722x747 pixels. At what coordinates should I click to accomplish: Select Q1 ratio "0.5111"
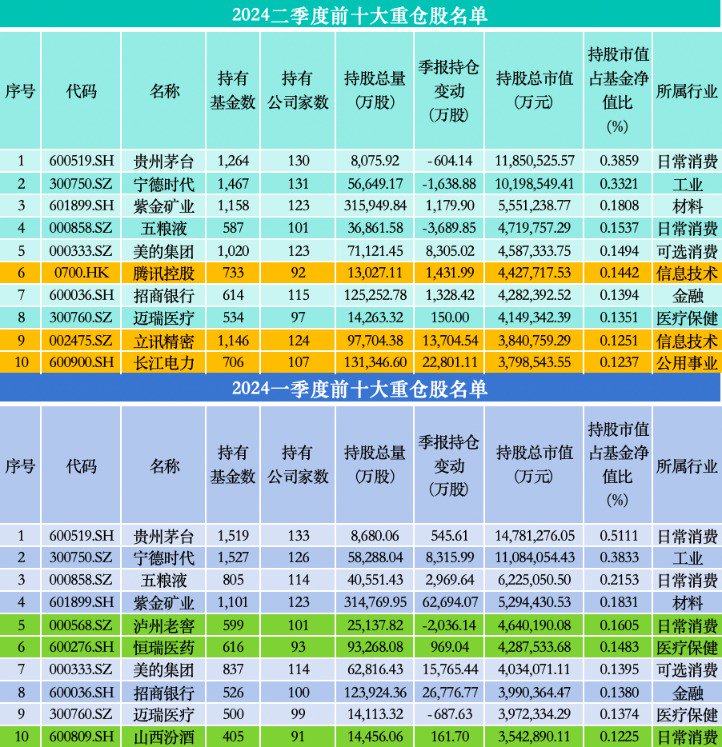tap(618, 536)
